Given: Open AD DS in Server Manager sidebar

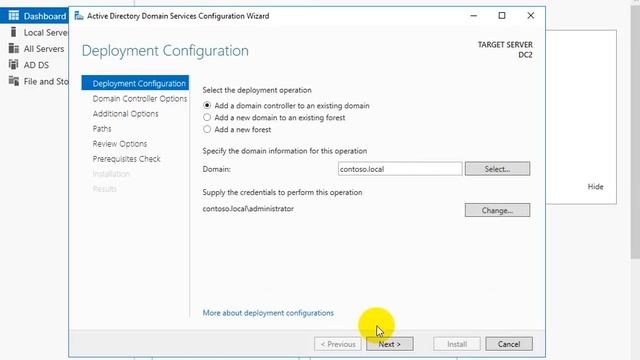Looking at the screenshot, I should tap(34, 65).
